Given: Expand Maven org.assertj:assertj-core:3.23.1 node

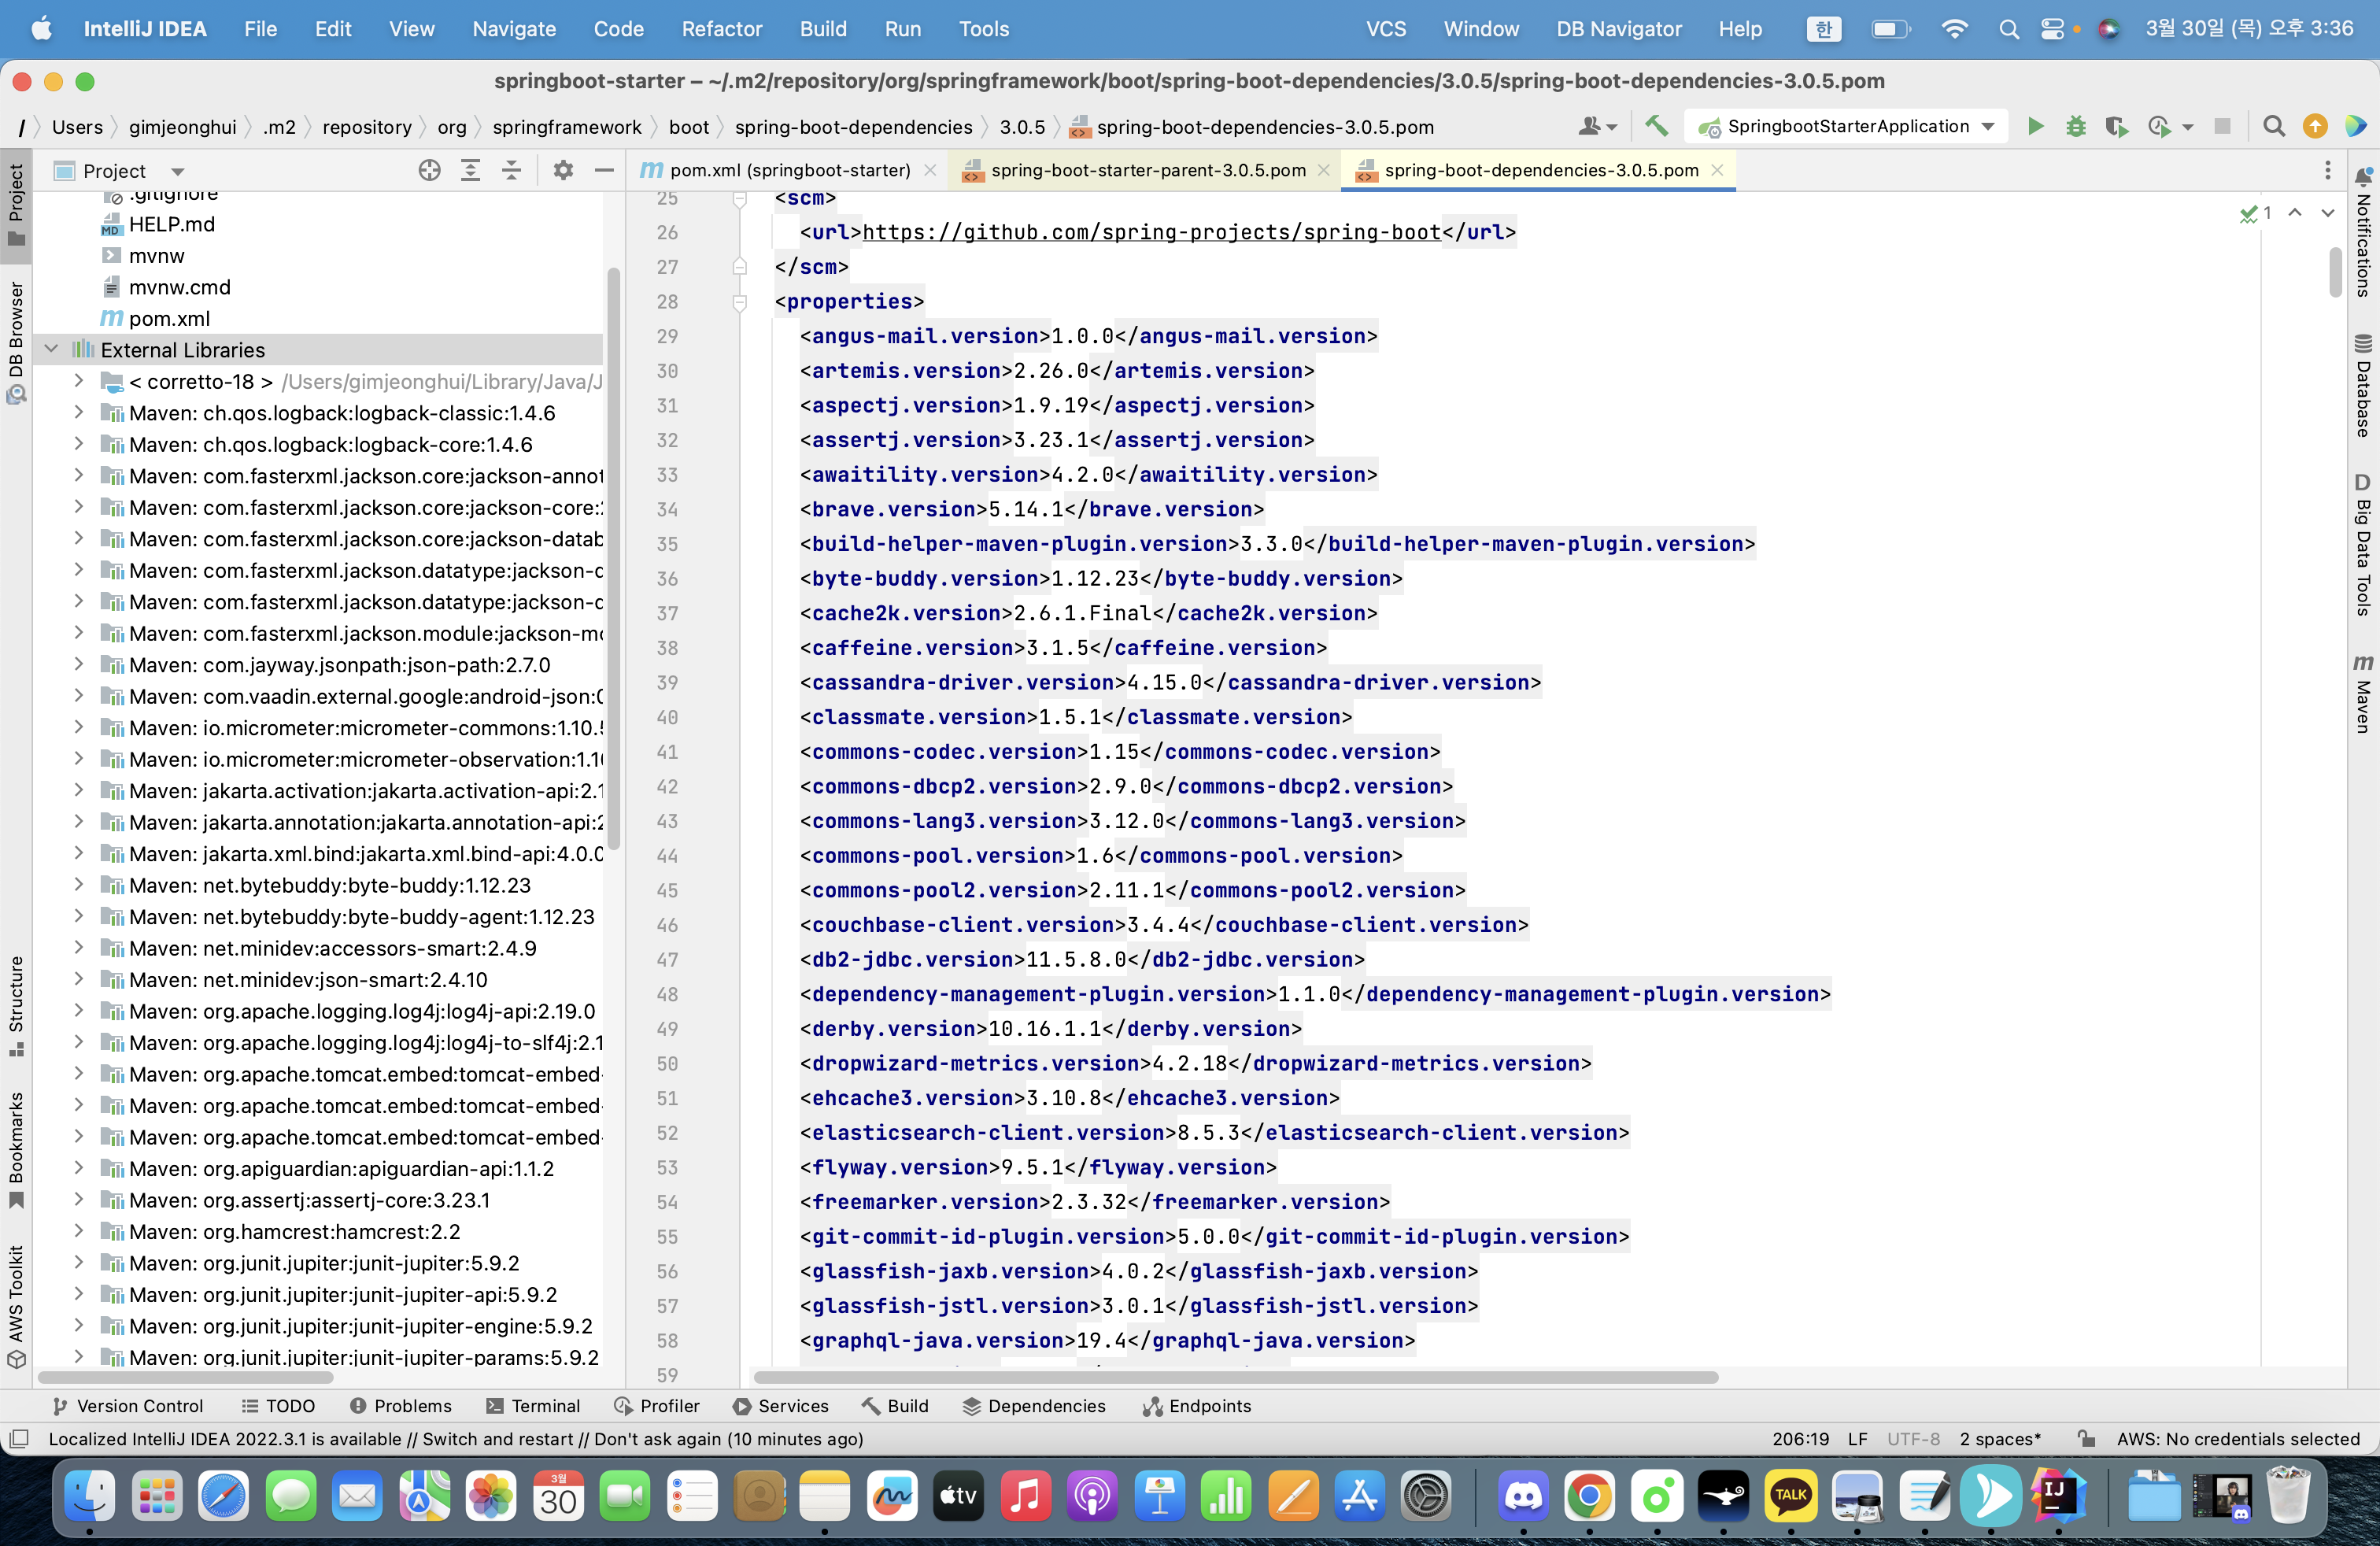Looking at the screenshot, I should [79, 1200].
